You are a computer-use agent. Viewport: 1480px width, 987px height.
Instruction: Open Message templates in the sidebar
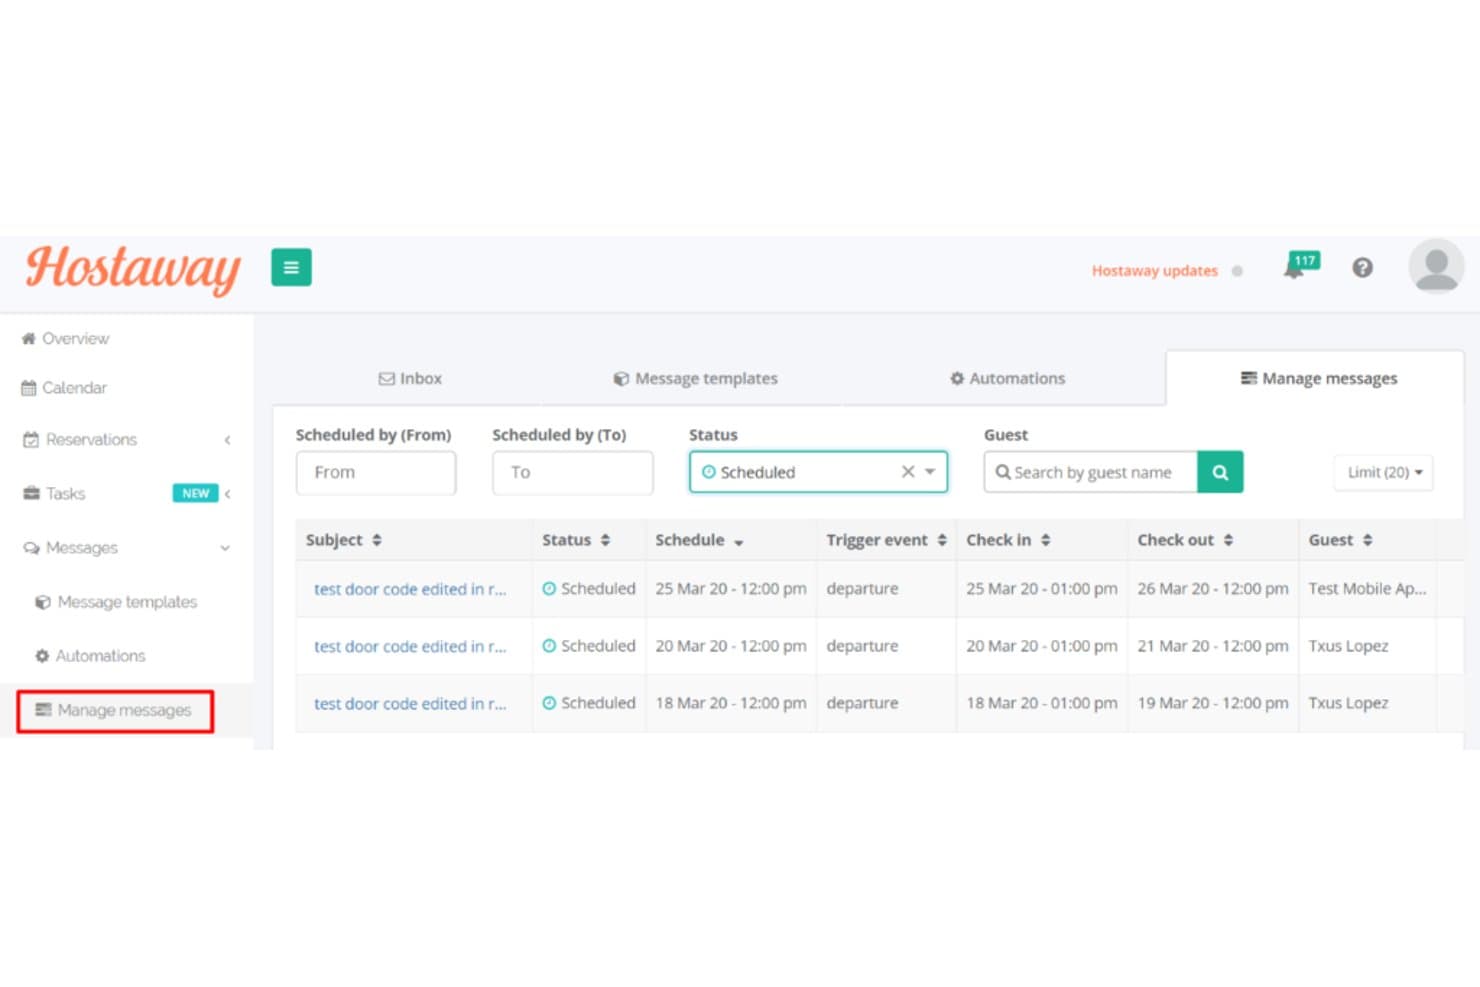tap(116, 602)
